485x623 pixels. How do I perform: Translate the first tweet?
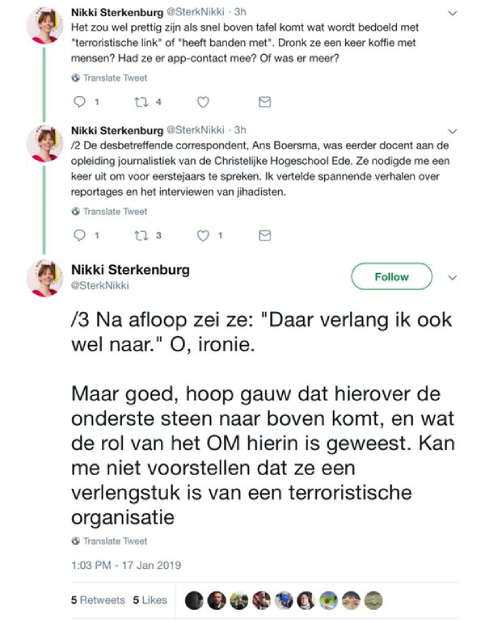(x=109, y=78)
